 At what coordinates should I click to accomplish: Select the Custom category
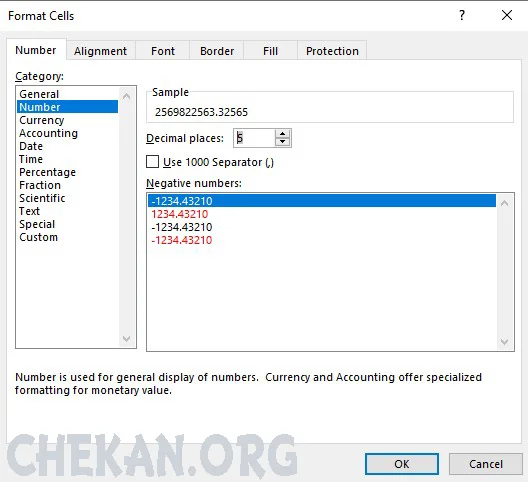(67, 237)
